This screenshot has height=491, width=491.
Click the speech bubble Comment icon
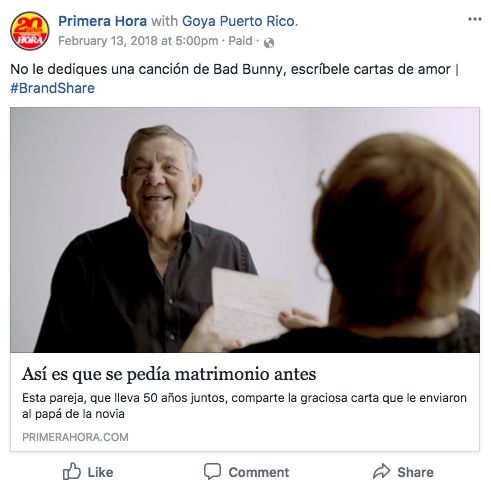tap(212, 471)
